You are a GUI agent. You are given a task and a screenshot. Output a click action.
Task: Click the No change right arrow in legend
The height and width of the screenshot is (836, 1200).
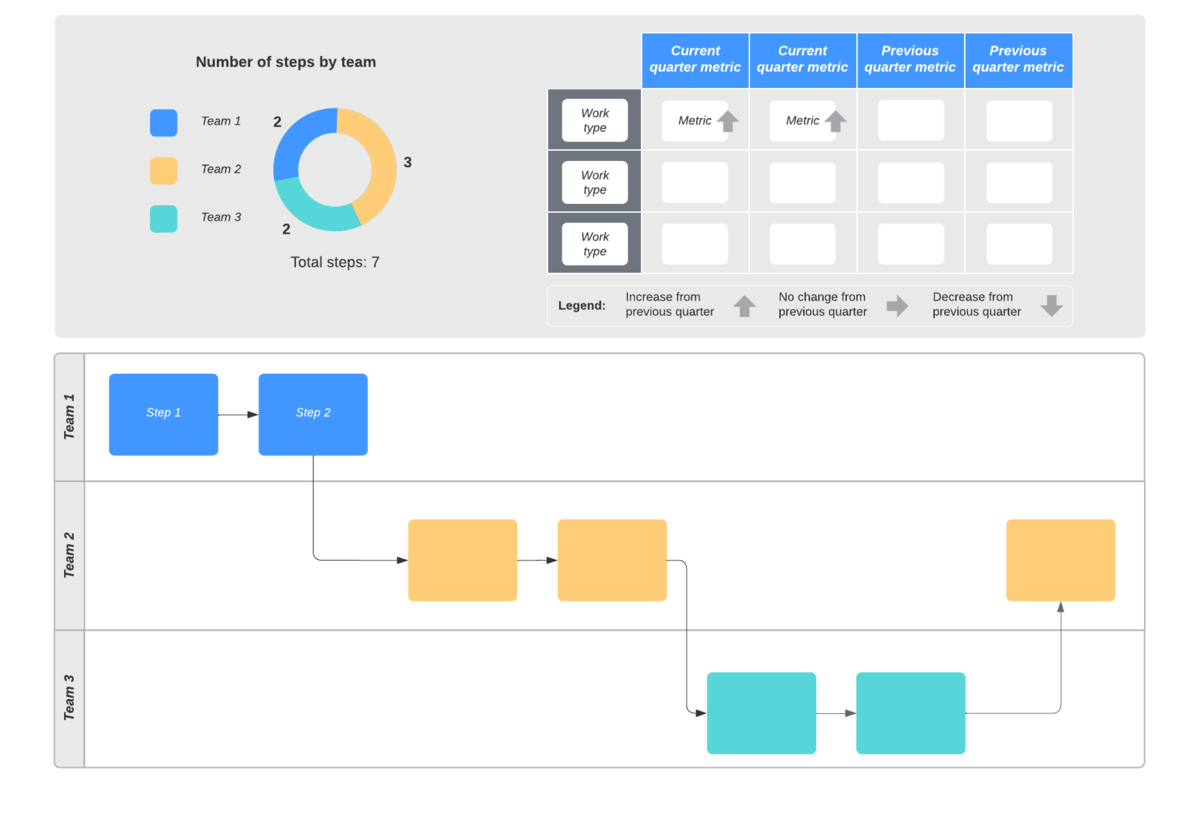click(897, 306)
